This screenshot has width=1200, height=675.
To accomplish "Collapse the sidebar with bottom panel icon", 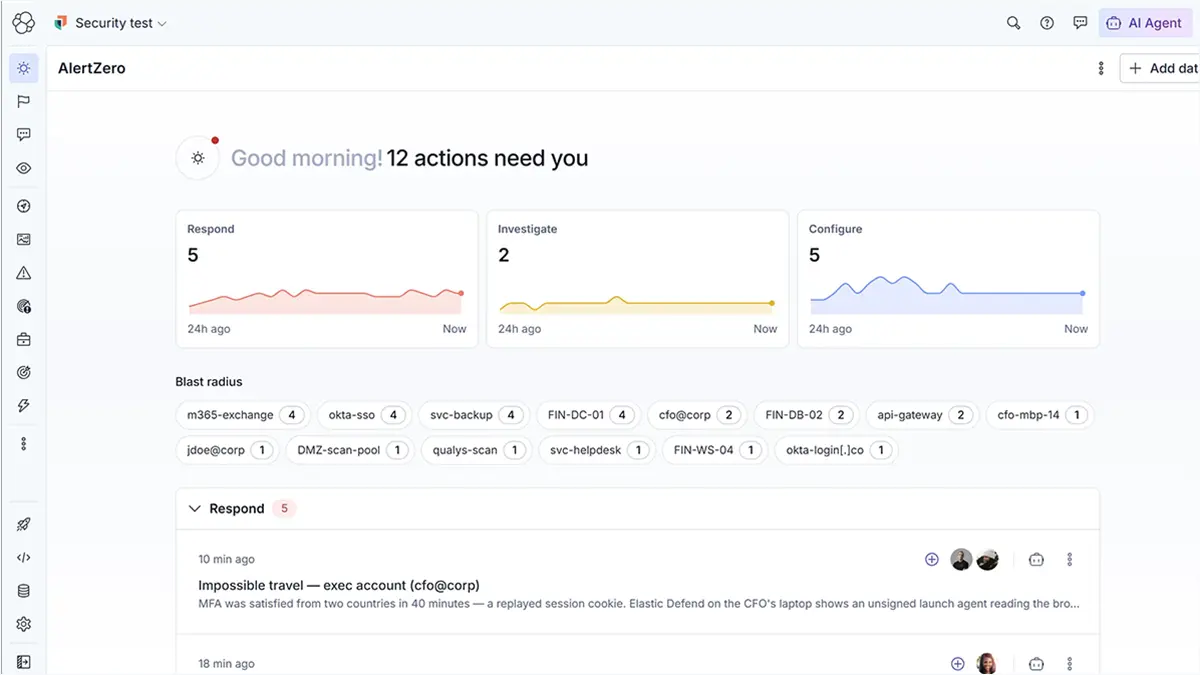I will point(24,662).
